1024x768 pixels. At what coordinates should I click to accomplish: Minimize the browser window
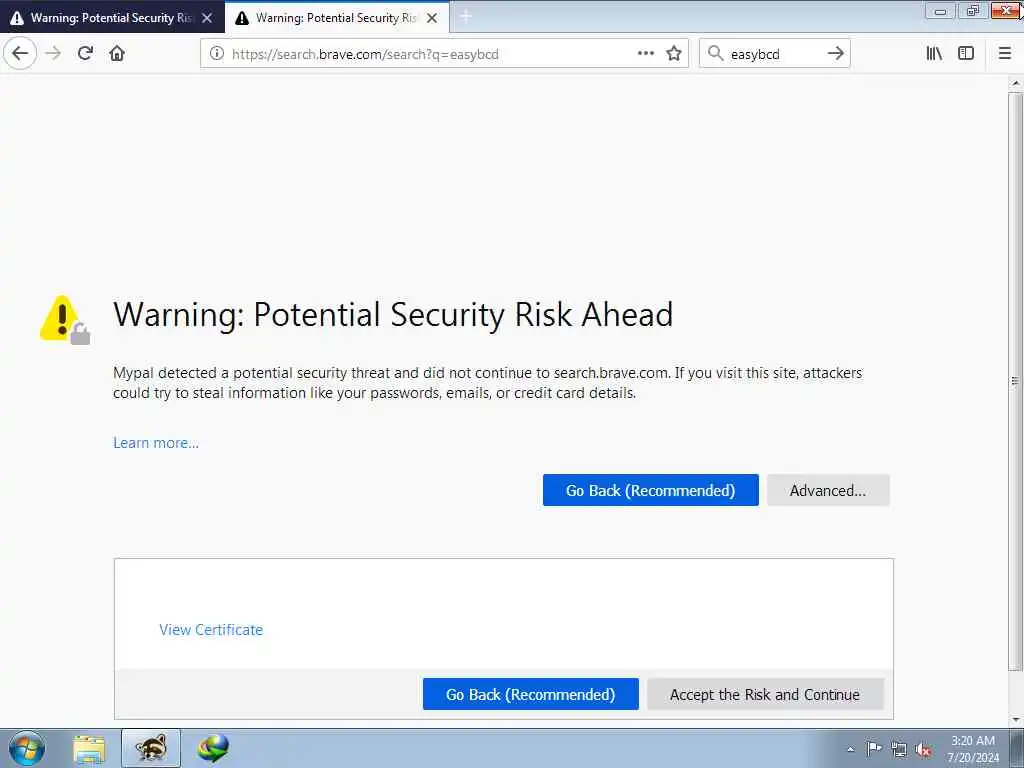(940, 11)
